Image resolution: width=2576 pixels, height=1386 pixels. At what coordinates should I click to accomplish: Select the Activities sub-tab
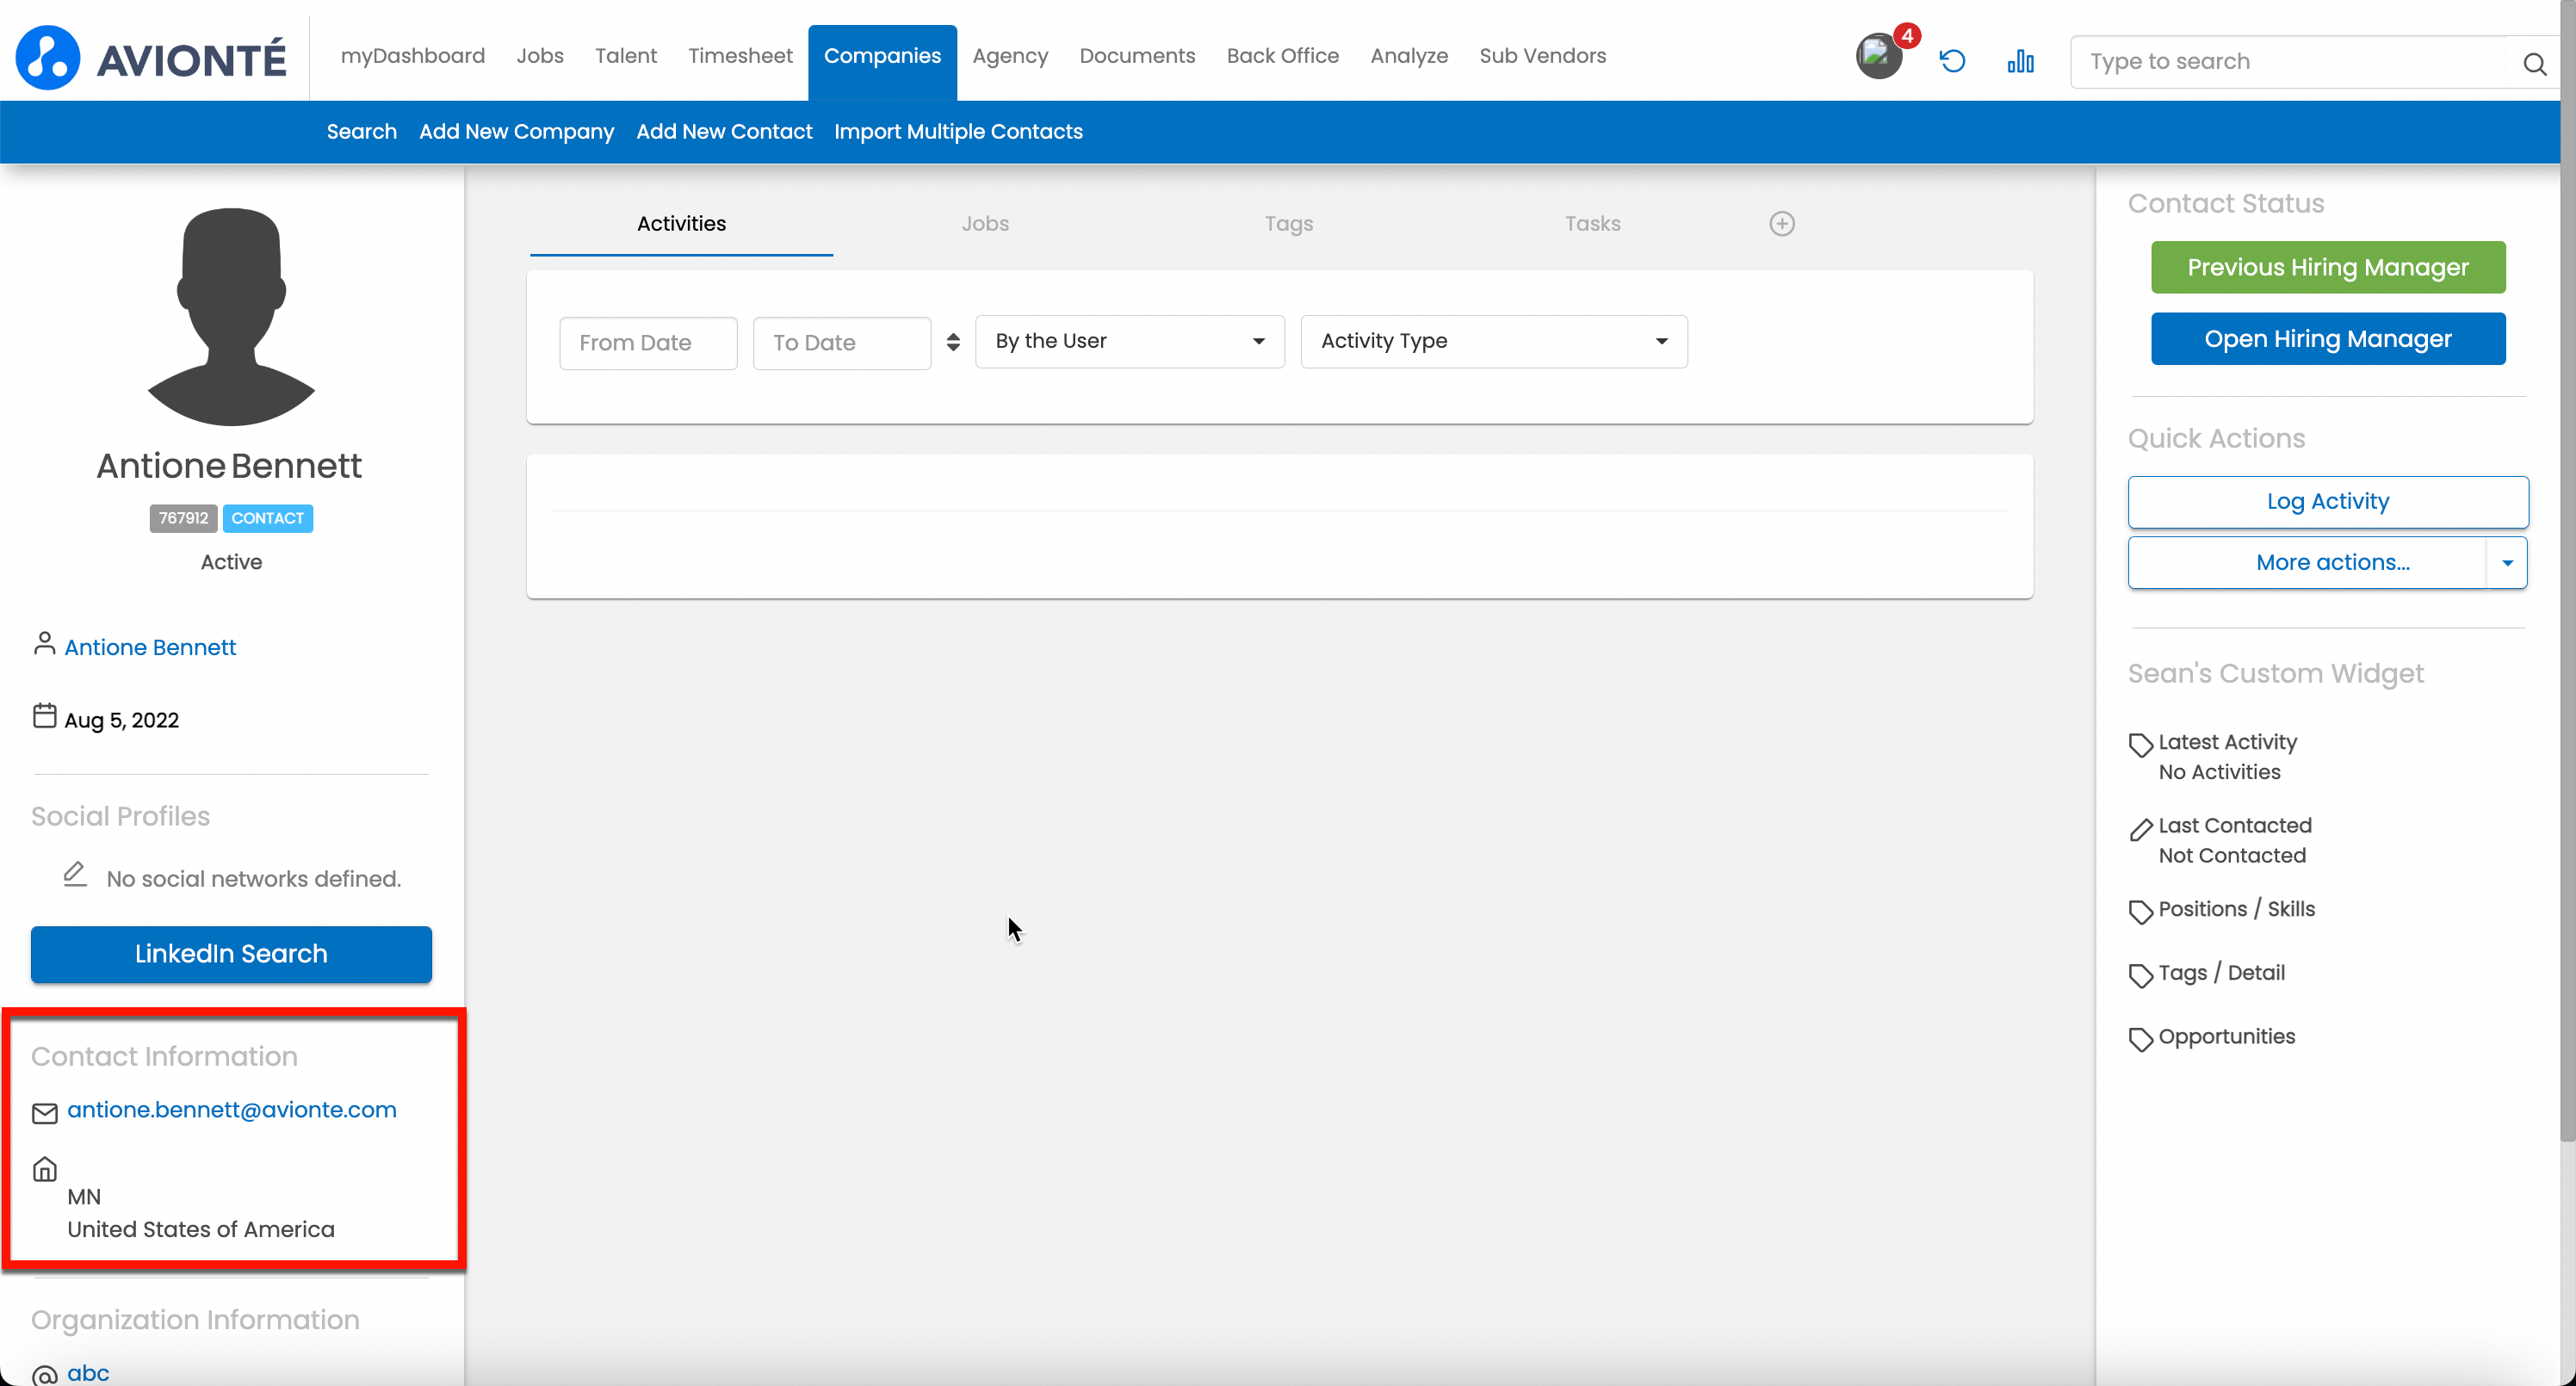(x=681, y=223)
